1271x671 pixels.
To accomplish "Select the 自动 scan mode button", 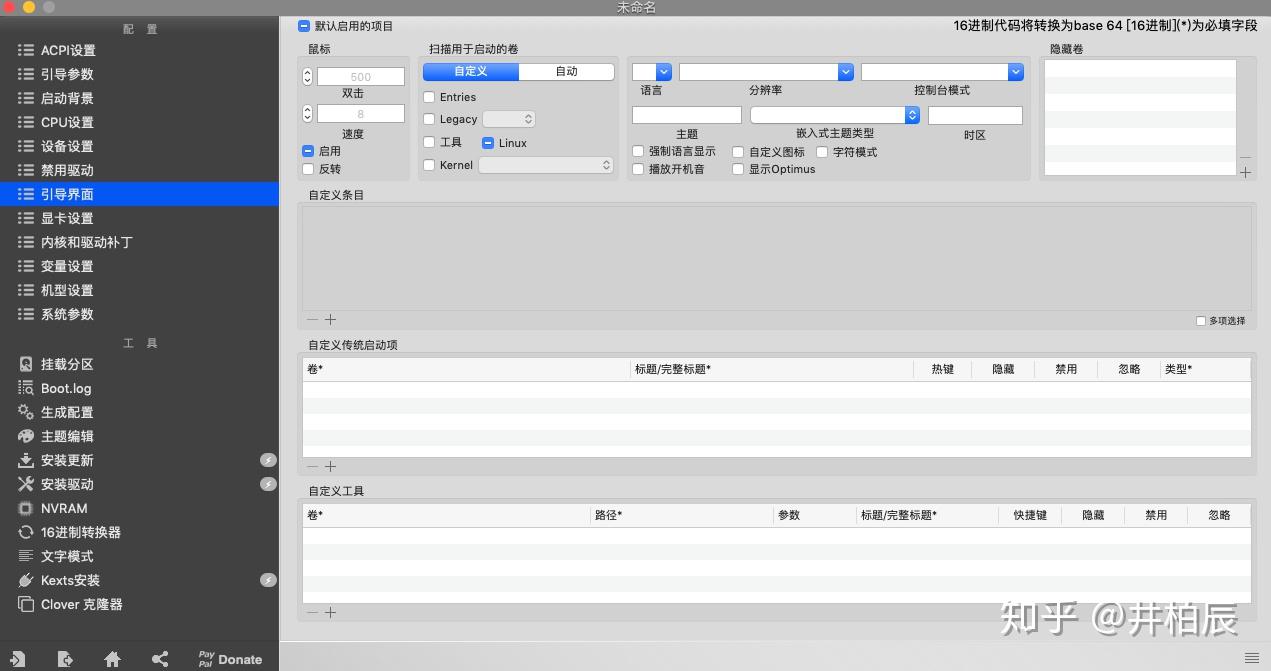I will 566,71.
